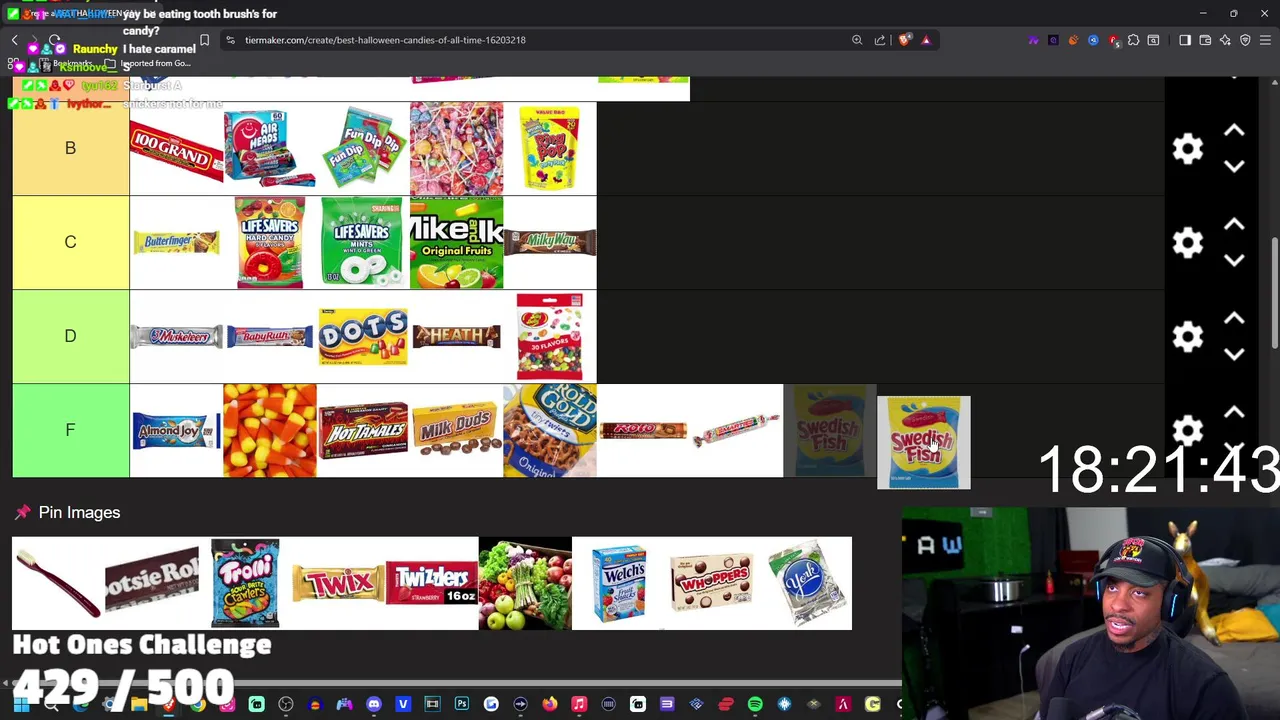Select the Almond Joy image

176,430
